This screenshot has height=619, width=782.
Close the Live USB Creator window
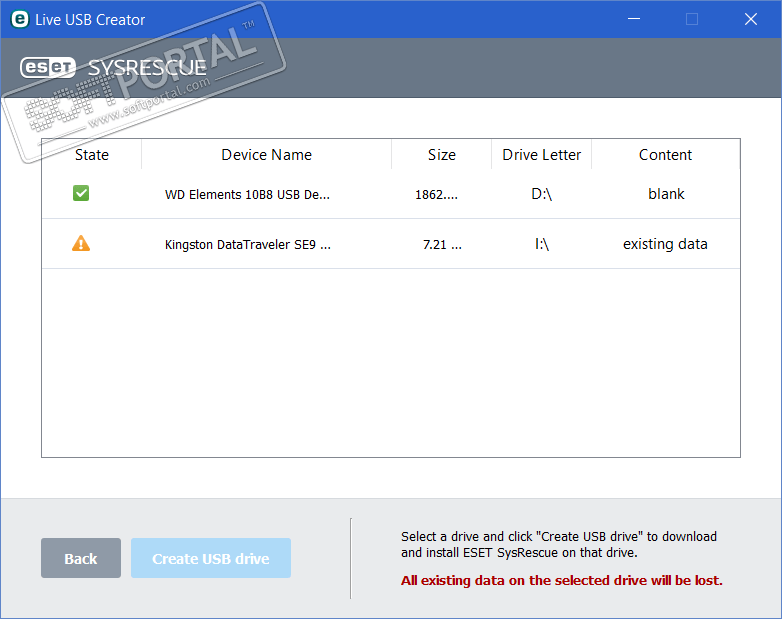pyautogui.click(x=751, y=19)
